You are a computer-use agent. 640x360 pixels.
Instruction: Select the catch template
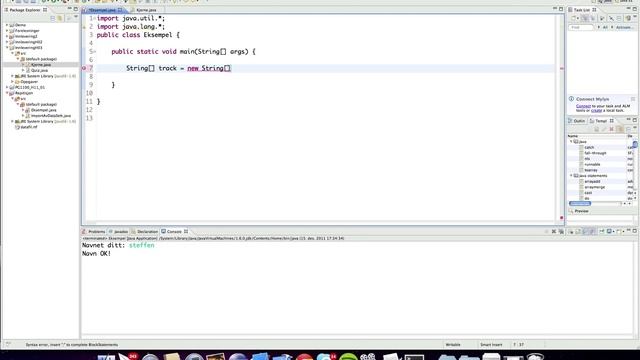[x=589, y=147]
